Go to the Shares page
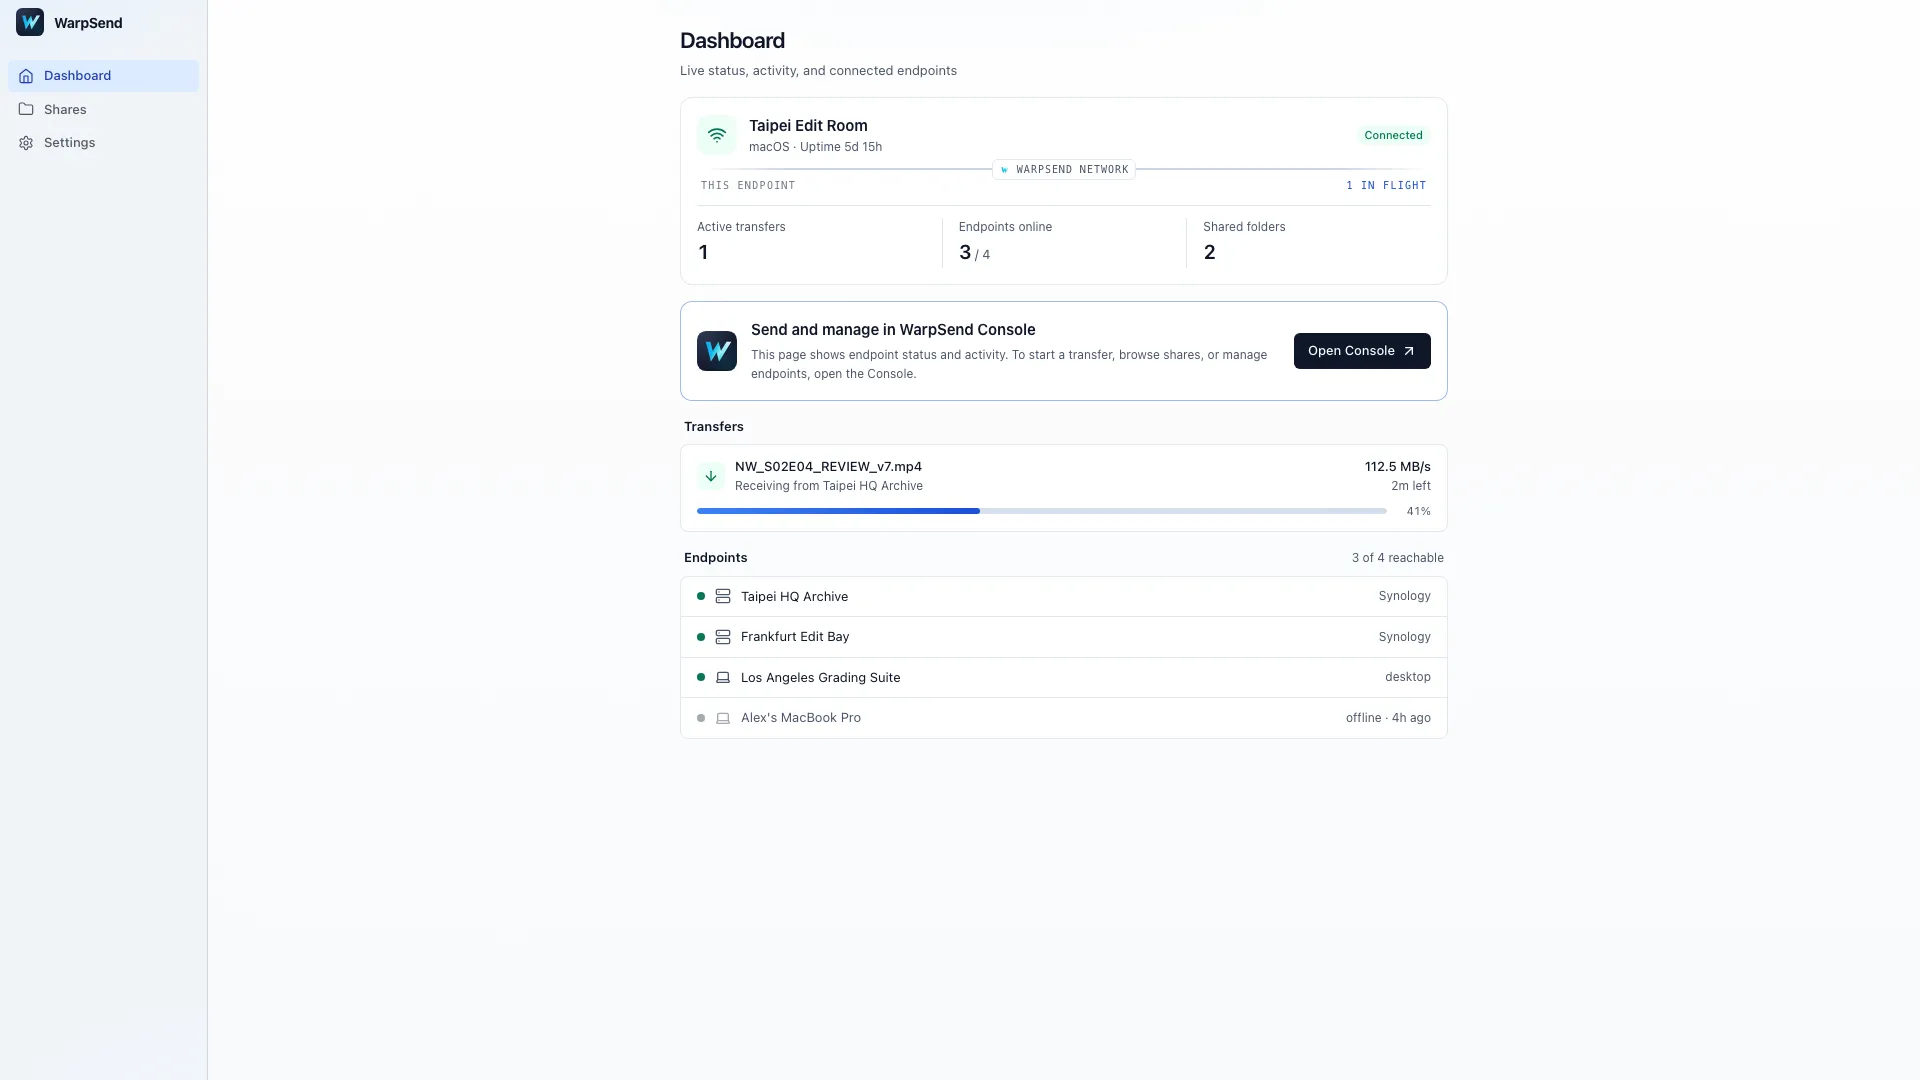The image size is (1920, 1080). coord(103,109)
